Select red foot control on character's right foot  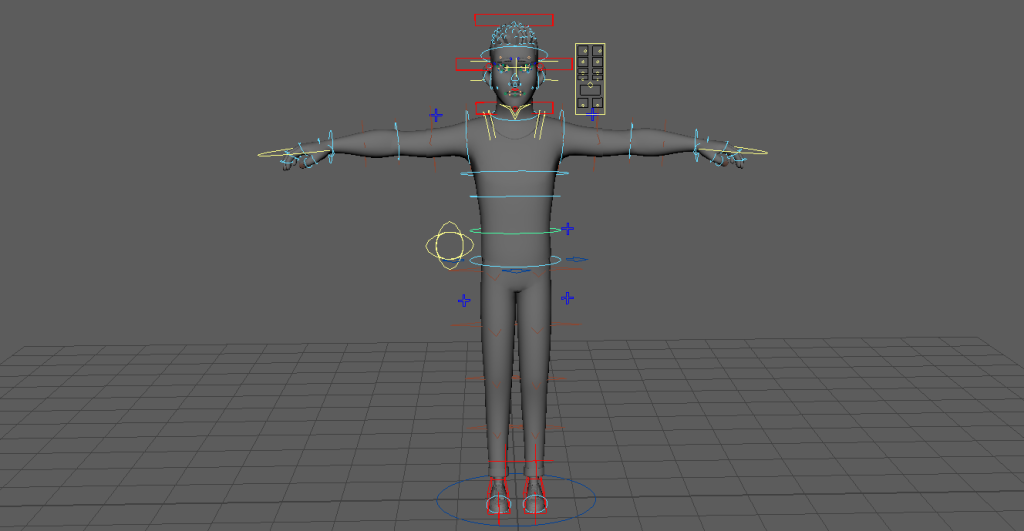[x=499, y=494]
